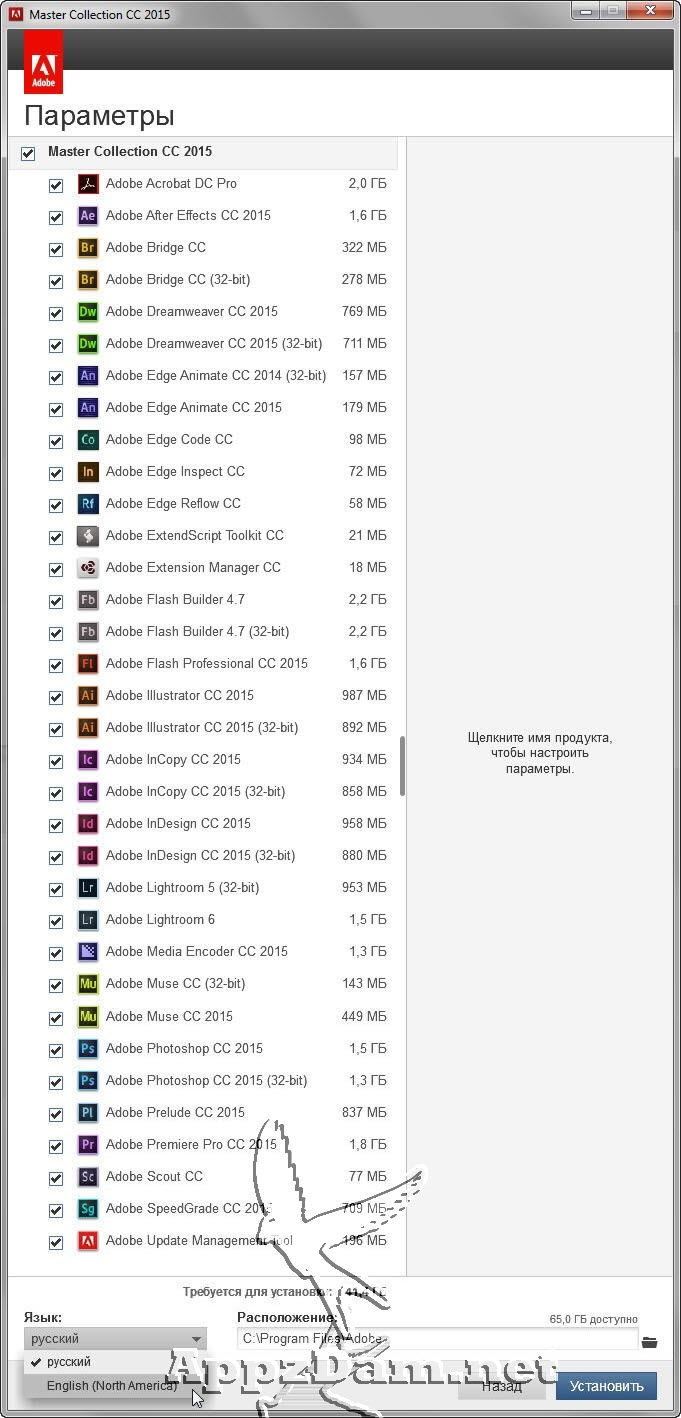681x1418 pixels.
Task: Click the After Effects CC 2015 icon
Action: pyautogui.click(x=88, y=216)
